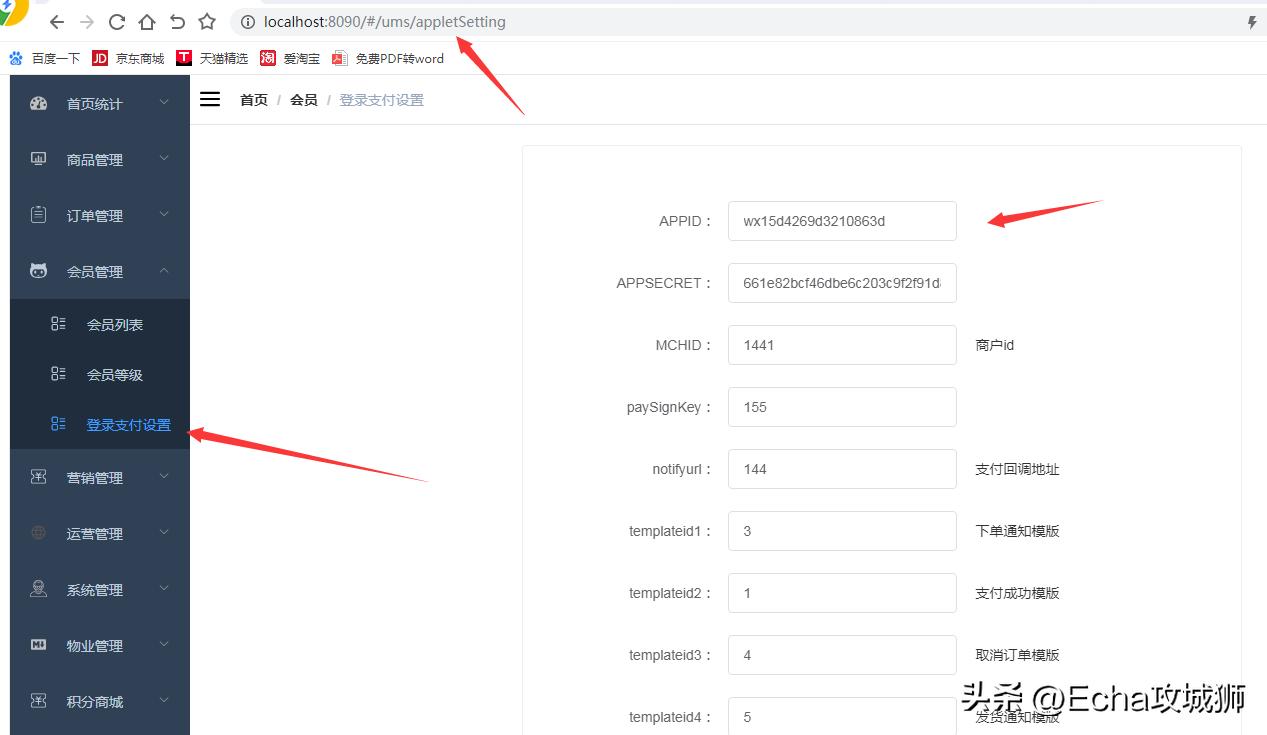The height and width of the screenshot is (735, 1267).
Task: Click the 营销管理 marketing icon
Action: click(38, 477)
